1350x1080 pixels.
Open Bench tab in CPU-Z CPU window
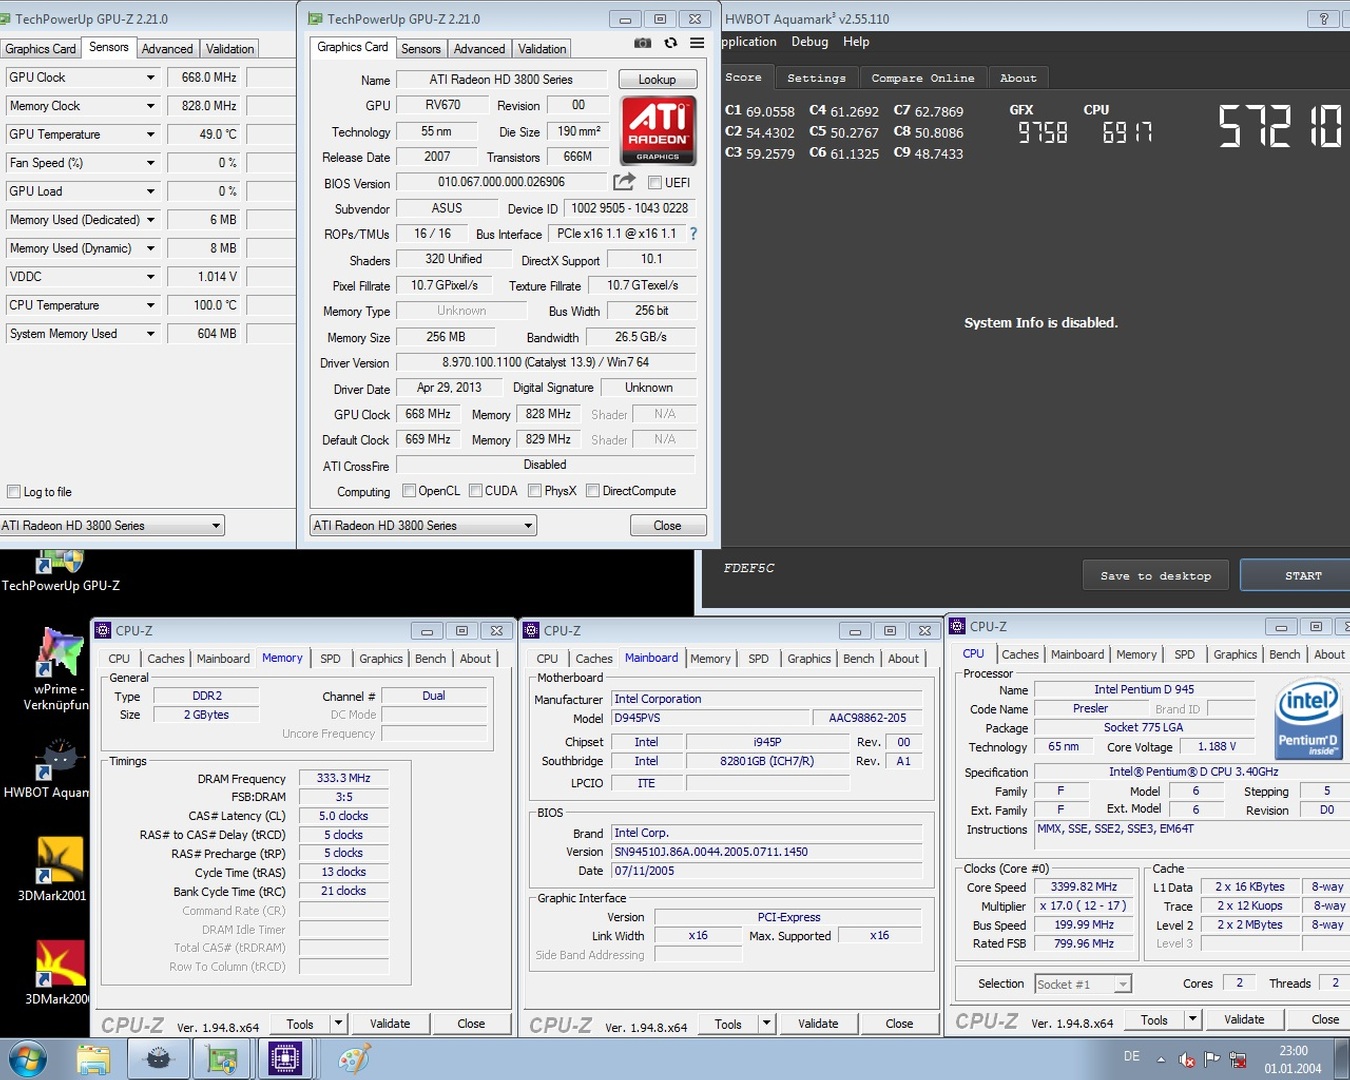tap(1284, 654)
